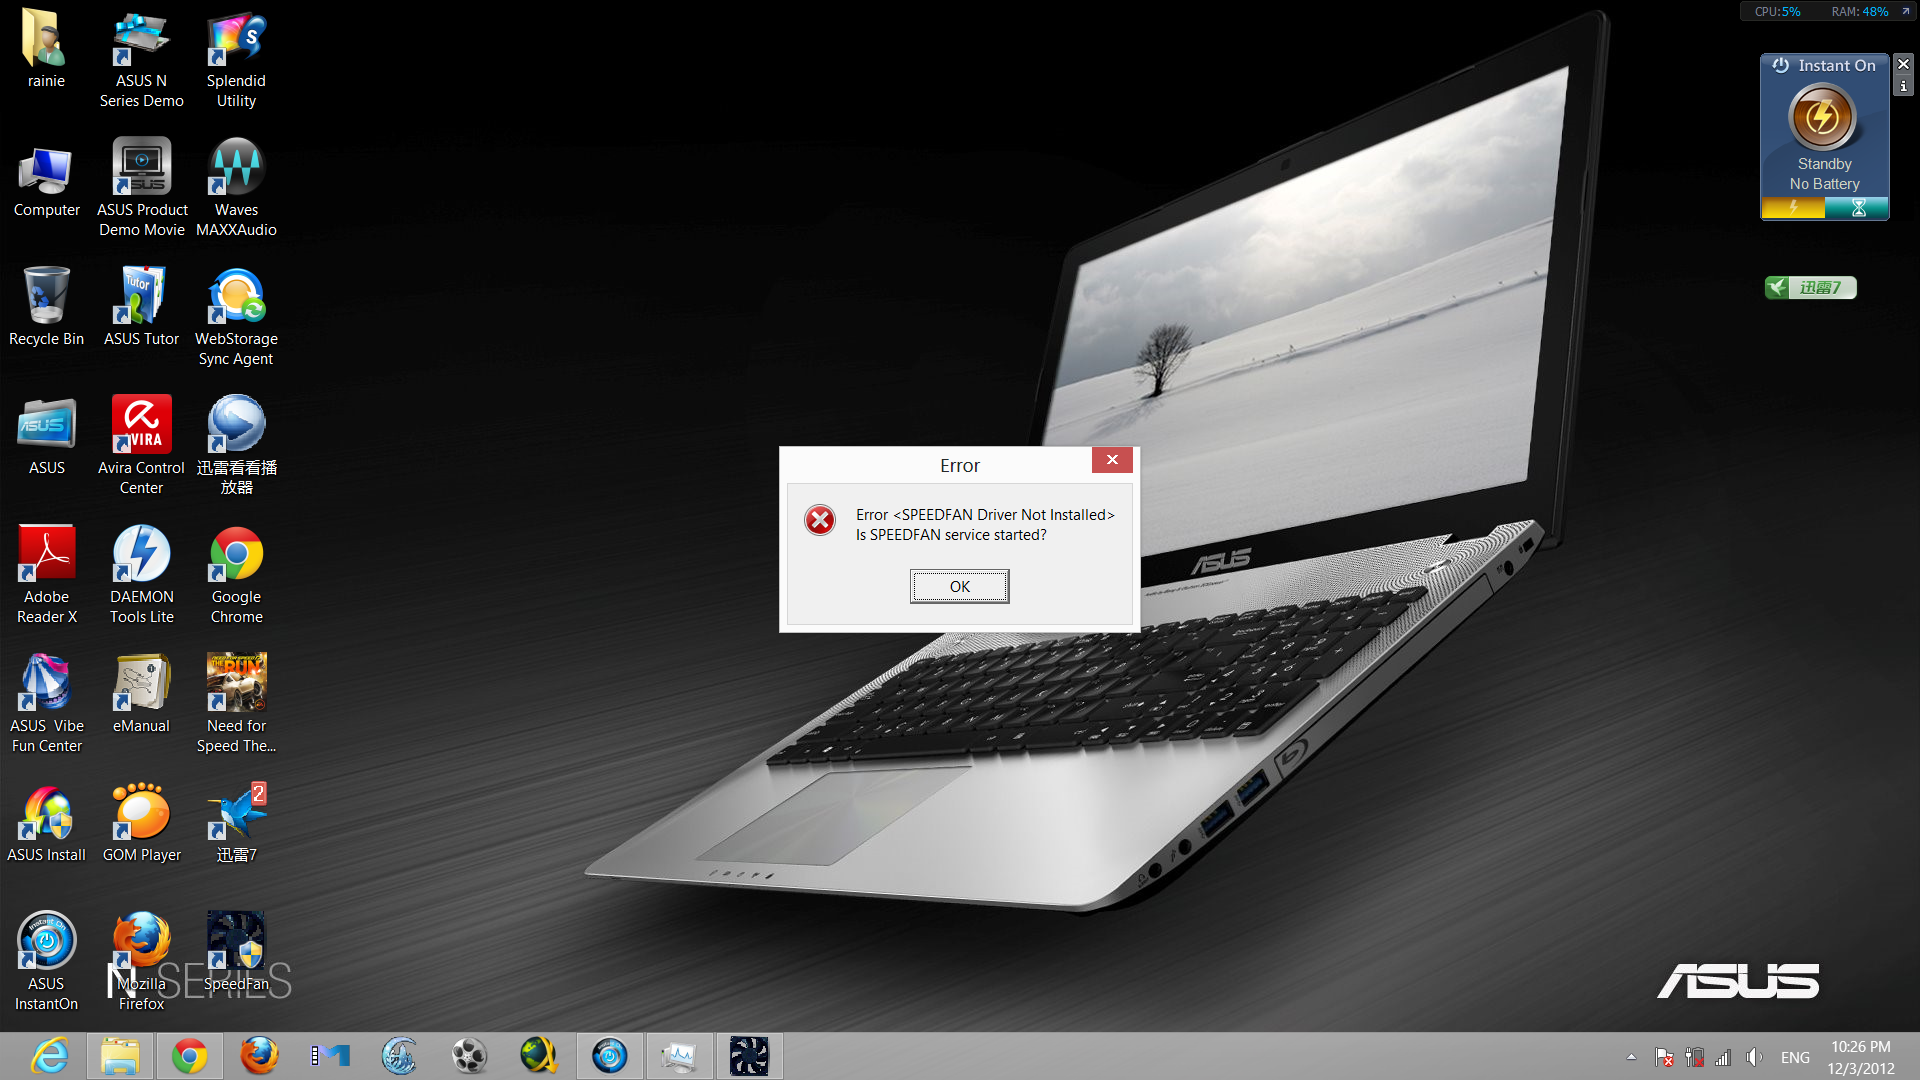Open the ASUS folder icon

pyautogui.click(x=46, y=436)
